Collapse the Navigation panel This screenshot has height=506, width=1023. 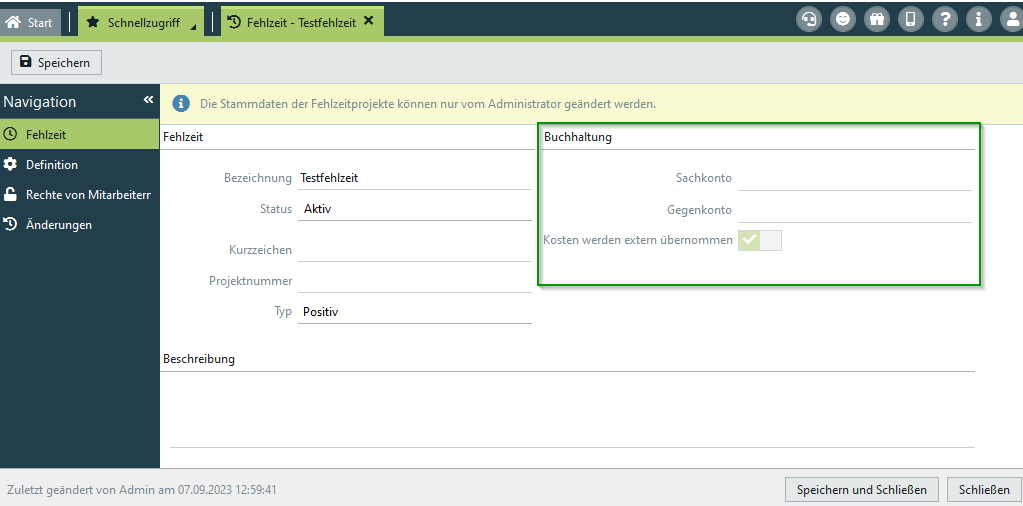tap(148, 100)
